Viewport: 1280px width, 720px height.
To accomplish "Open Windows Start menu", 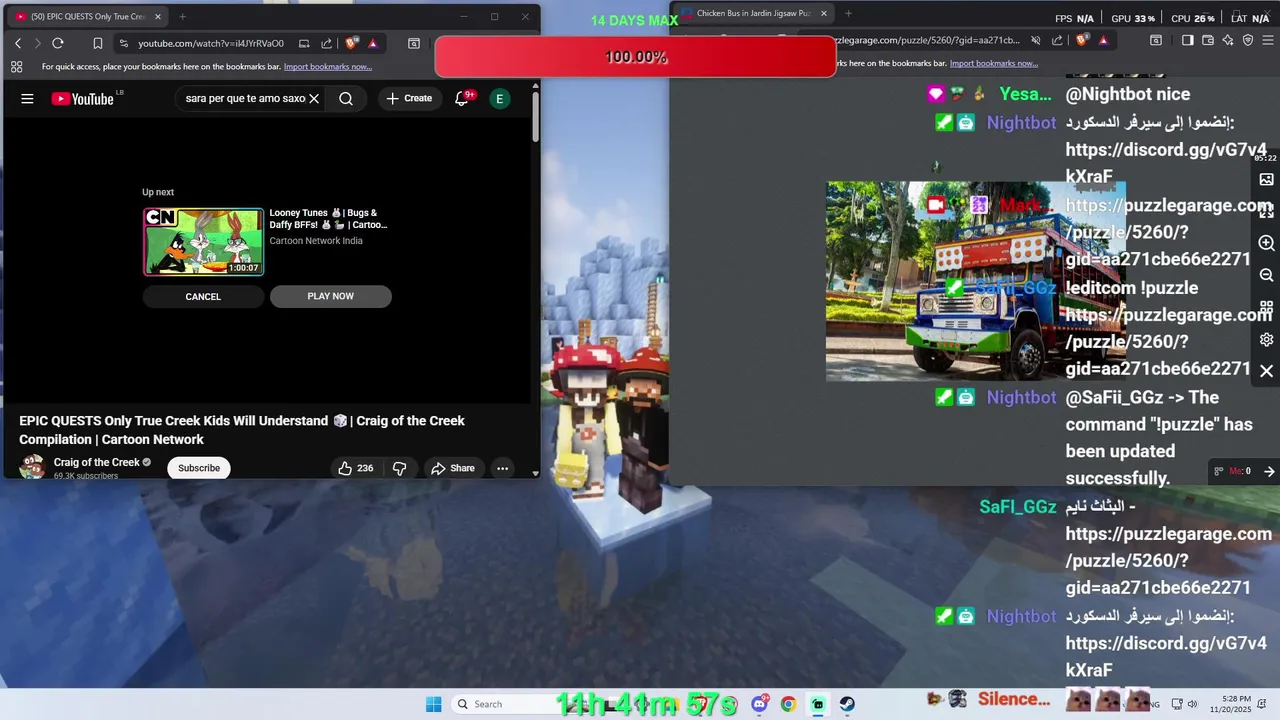I will click(x=433, y=704).
